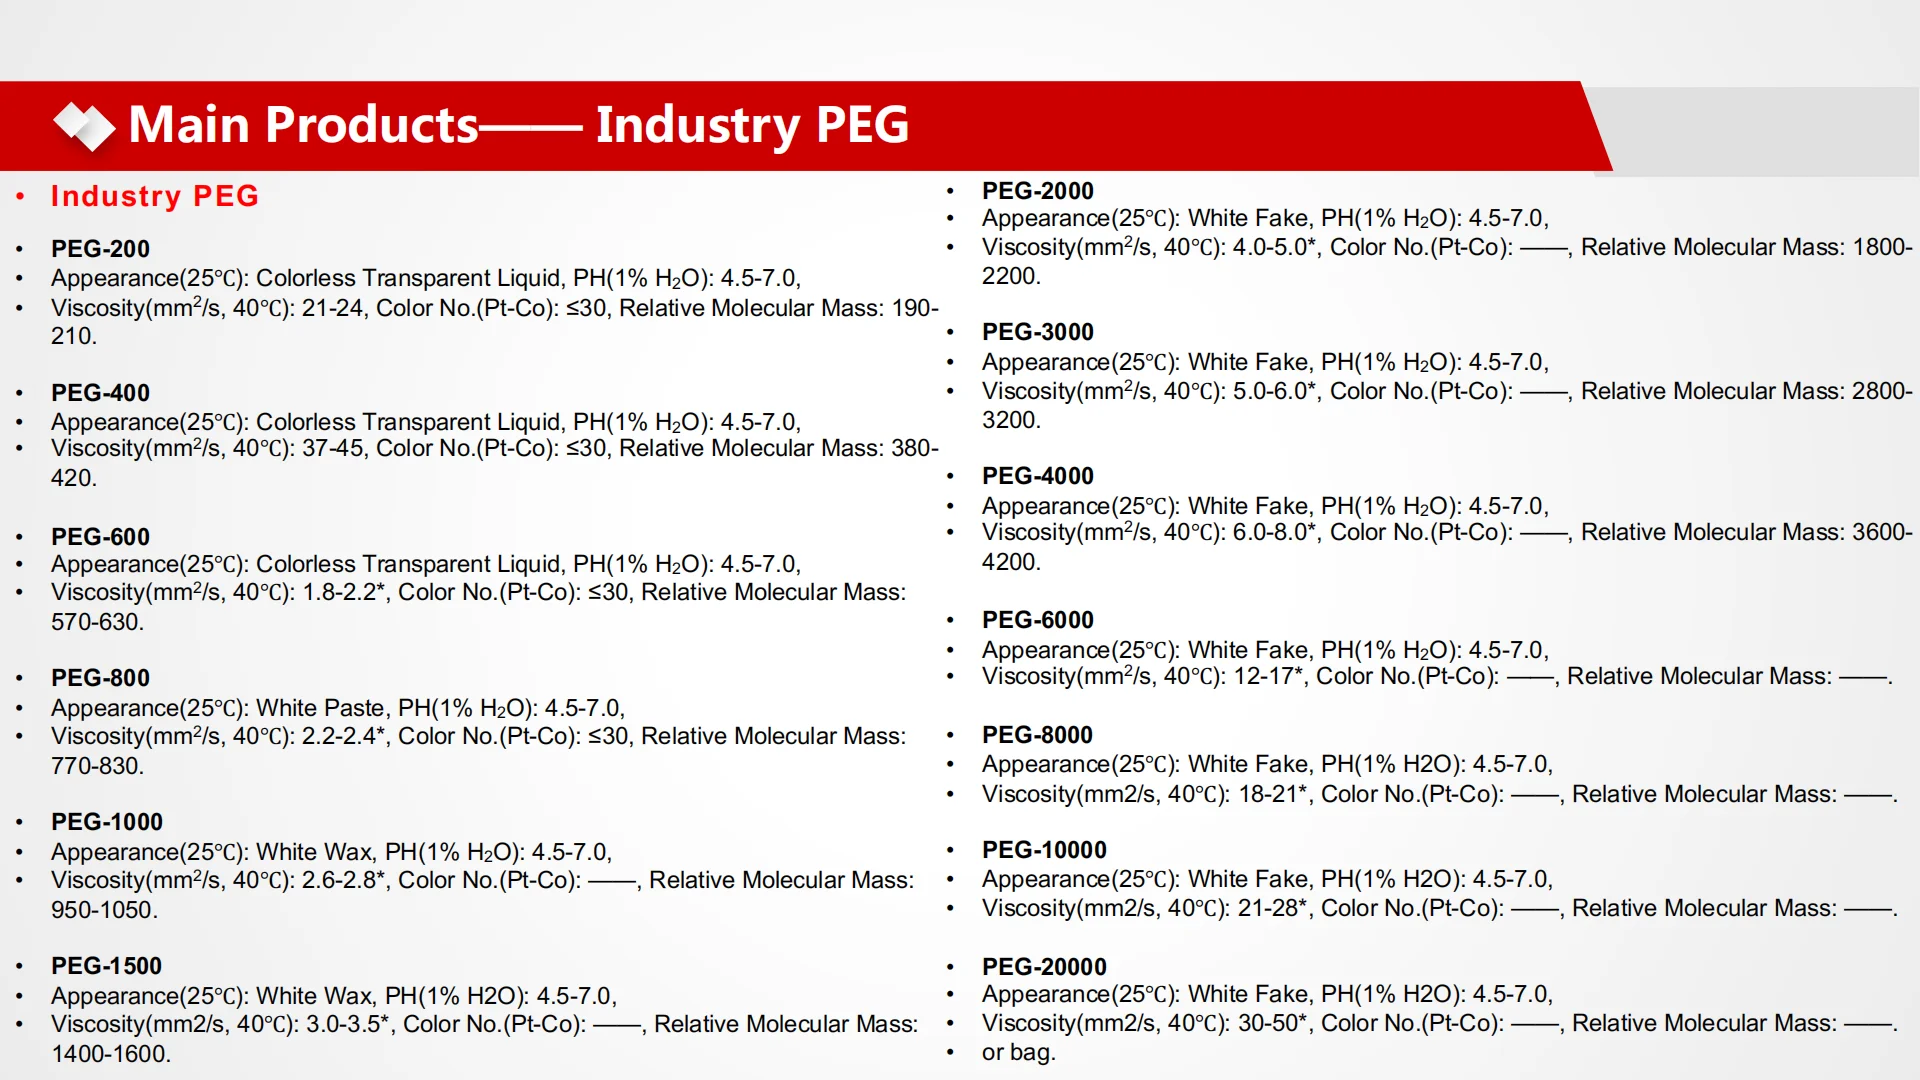Screen dimensions: 1920x1080
Task: Click the Main Products Industry PEG title
Action: (518, 125)
